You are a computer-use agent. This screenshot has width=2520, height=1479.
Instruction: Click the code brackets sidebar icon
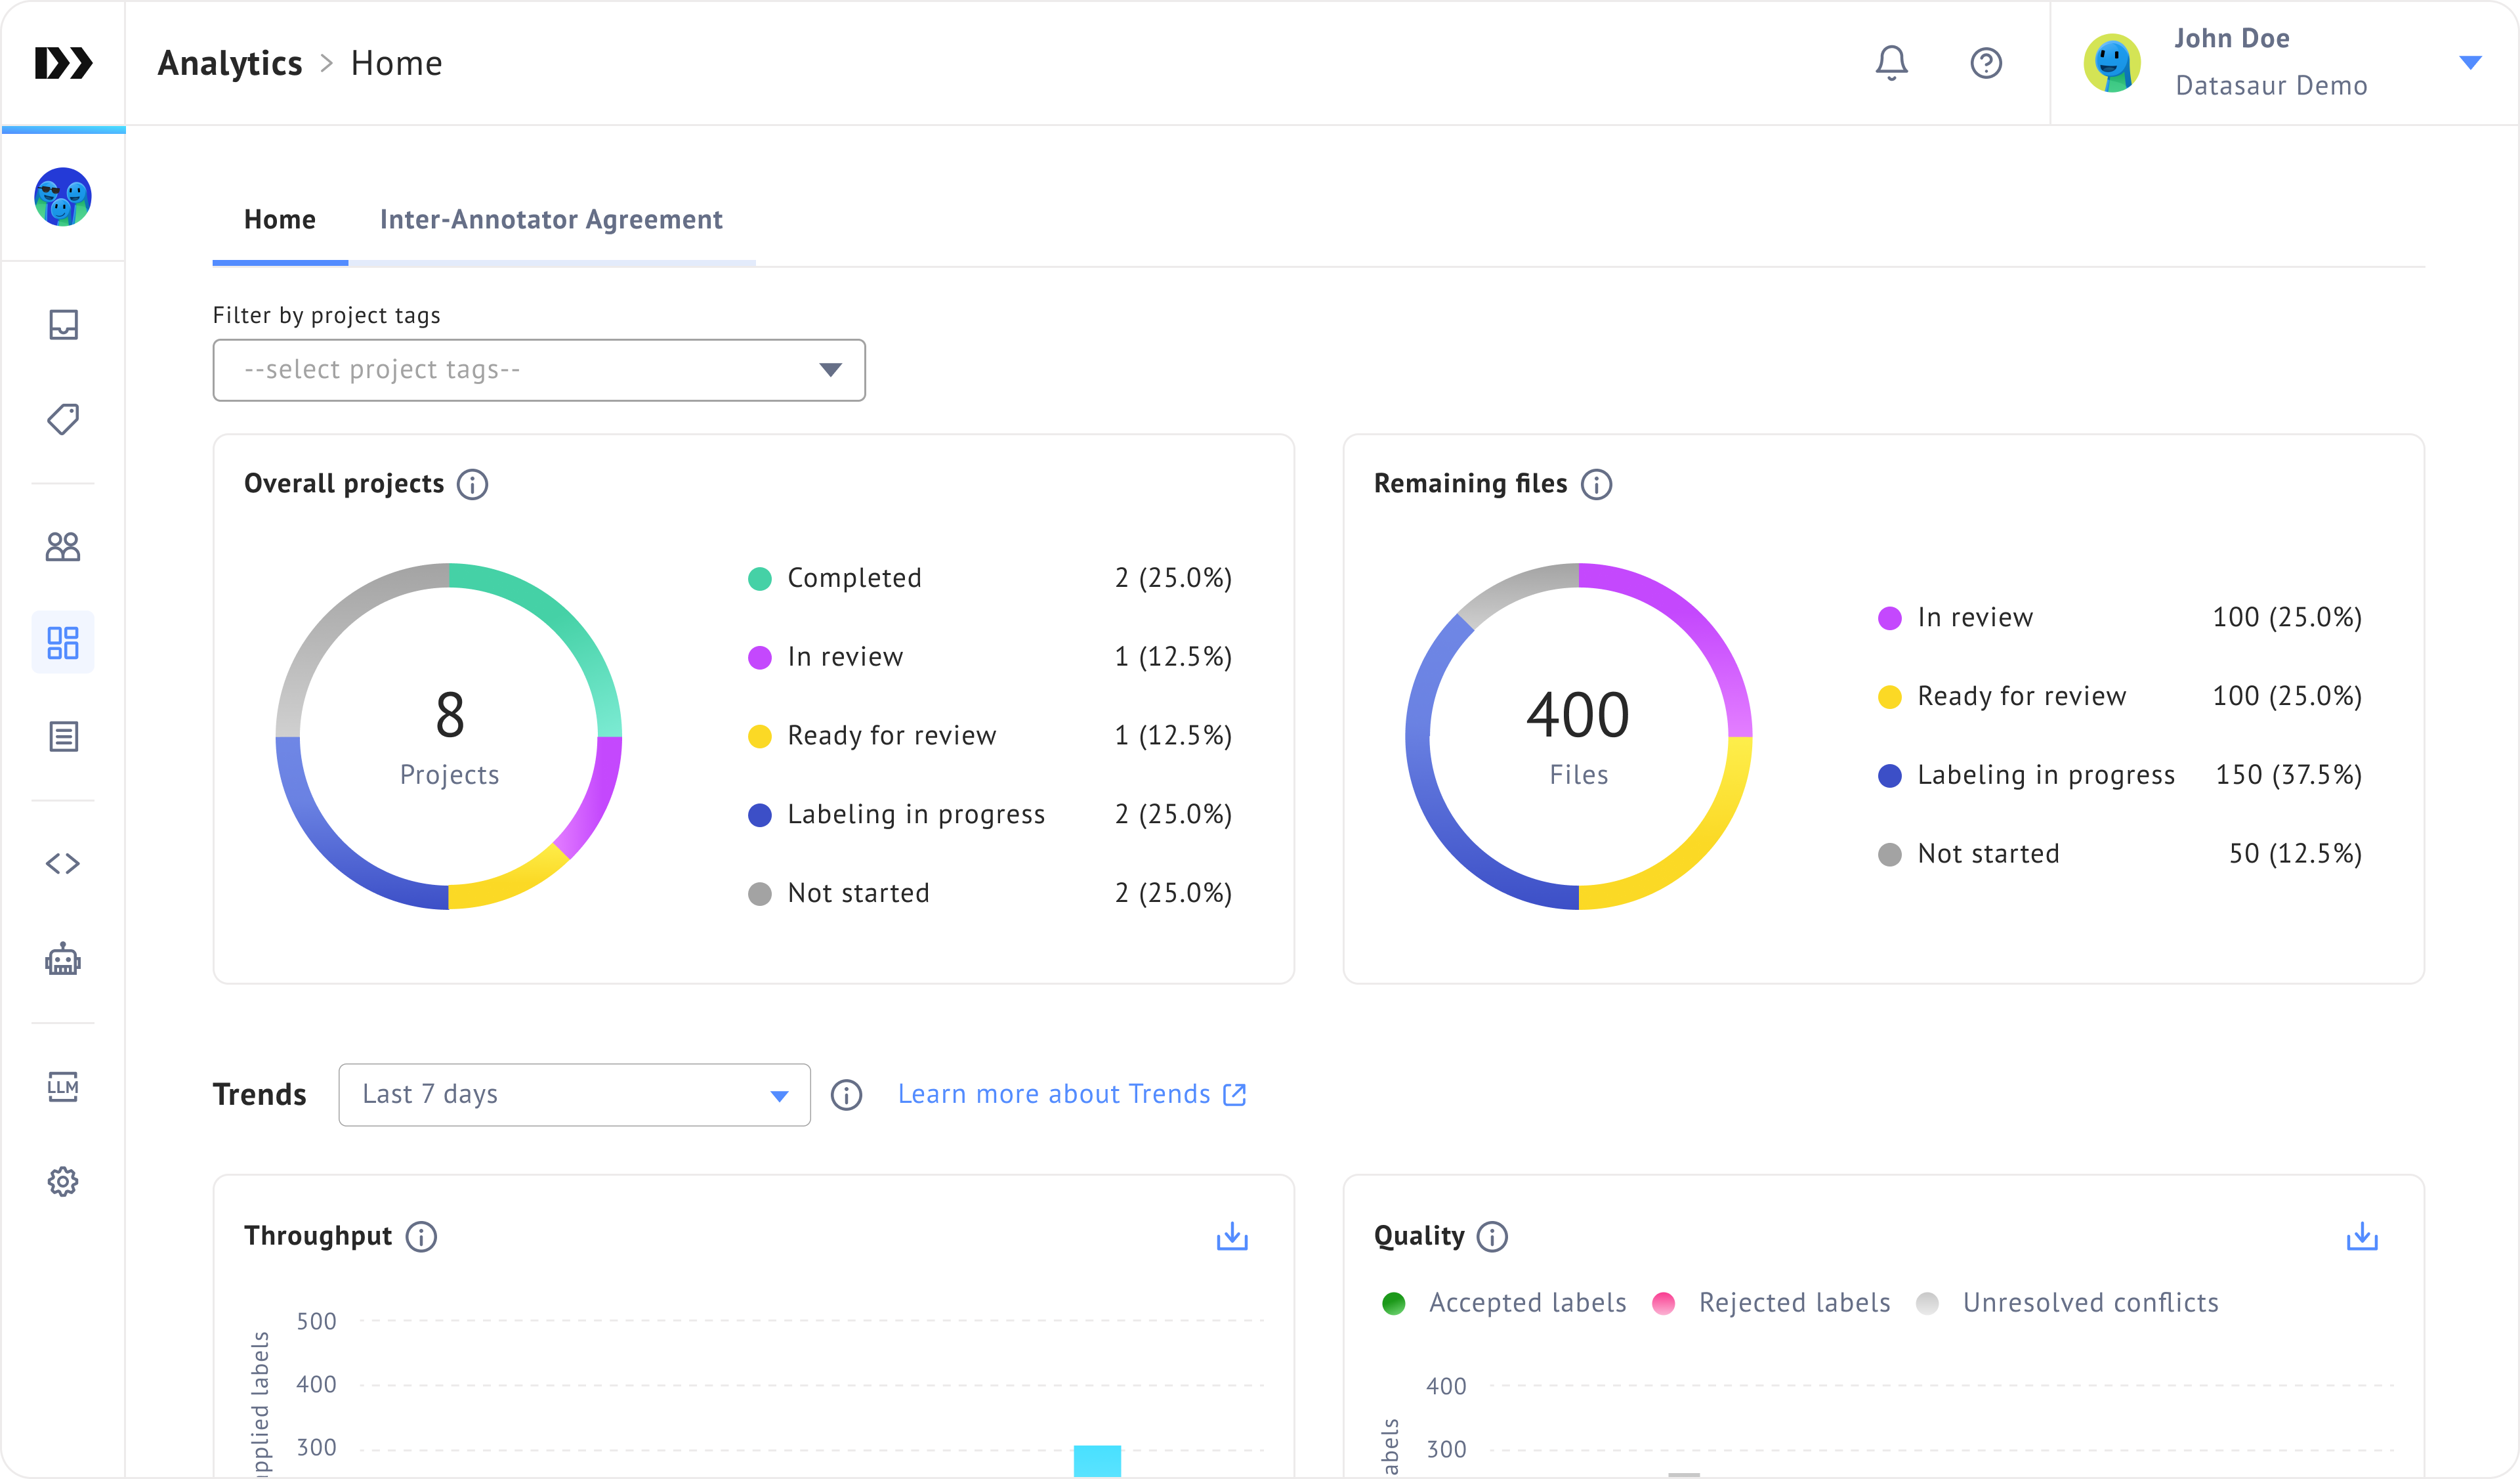(63, 863)
